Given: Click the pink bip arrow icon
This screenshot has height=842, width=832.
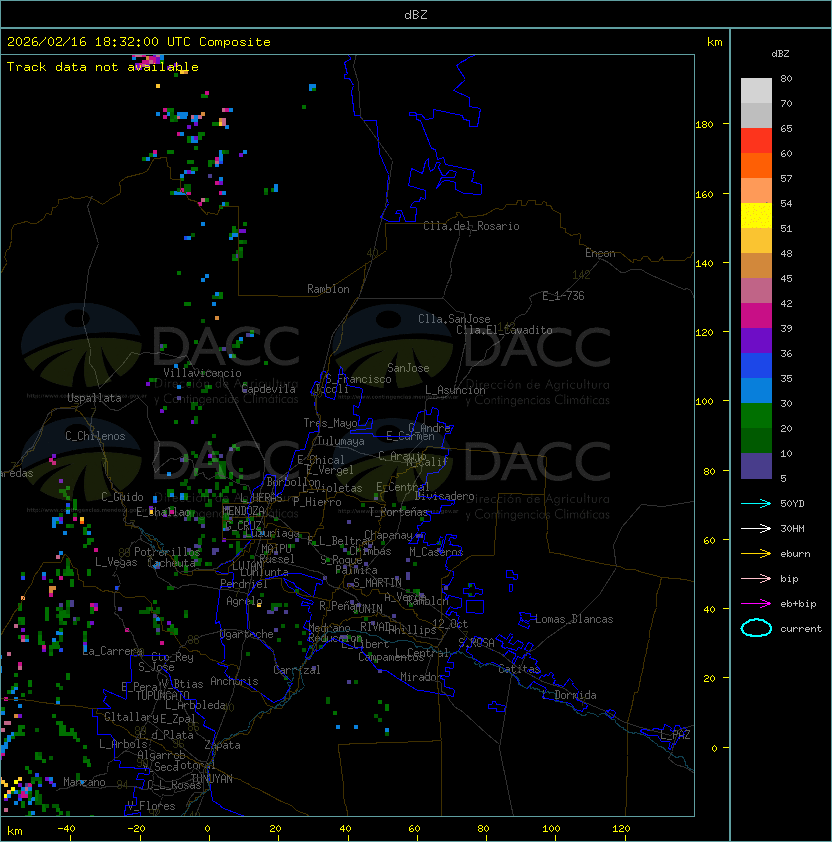Looking at the screenshot, I should (x=756, y=578).
